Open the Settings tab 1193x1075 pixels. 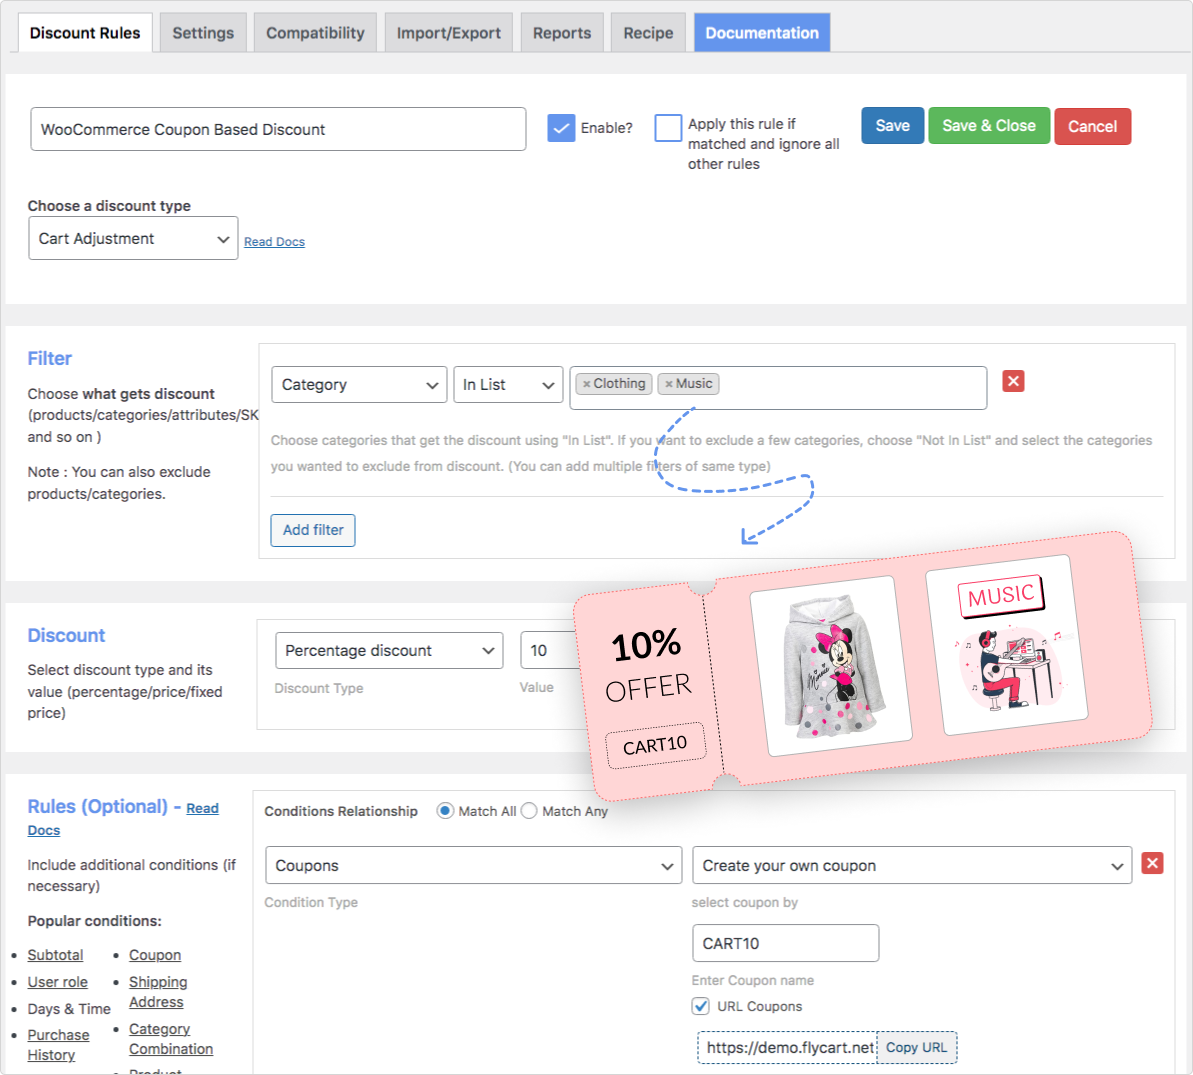tap(203, 33)
